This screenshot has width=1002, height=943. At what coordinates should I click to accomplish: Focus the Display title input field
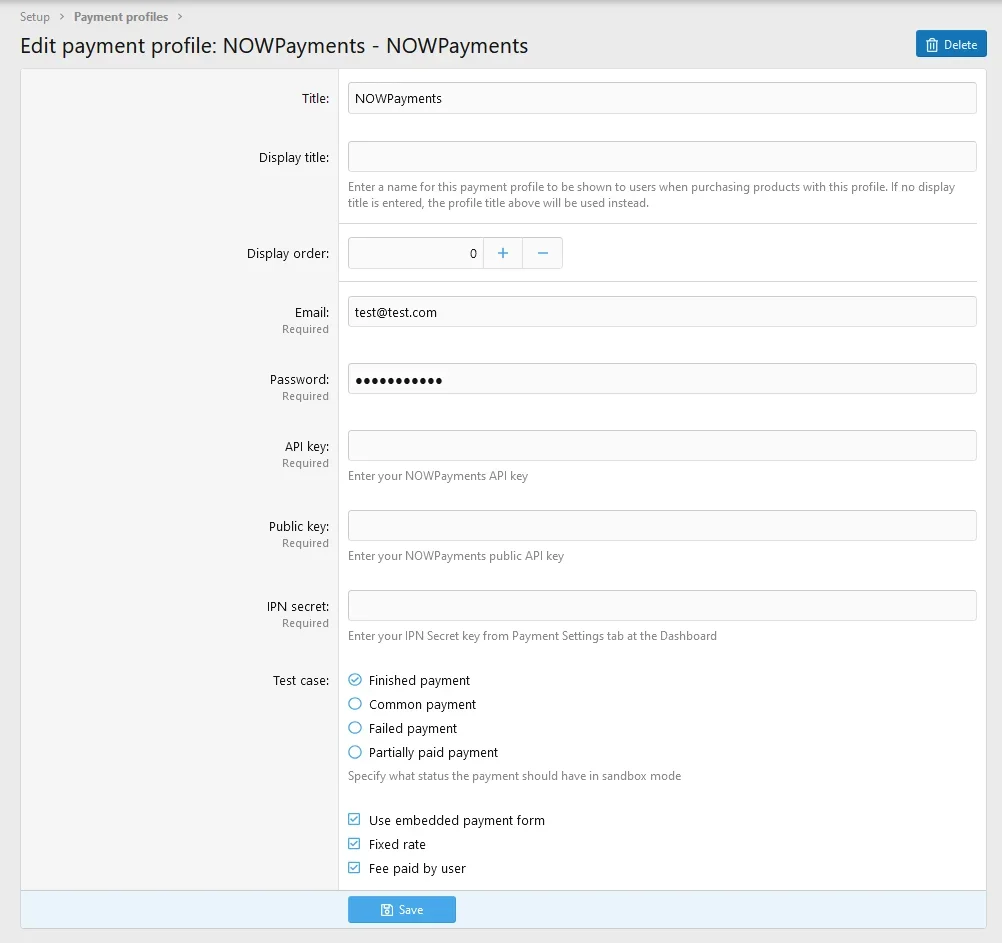pyautogui.click(x=661, y=156)
